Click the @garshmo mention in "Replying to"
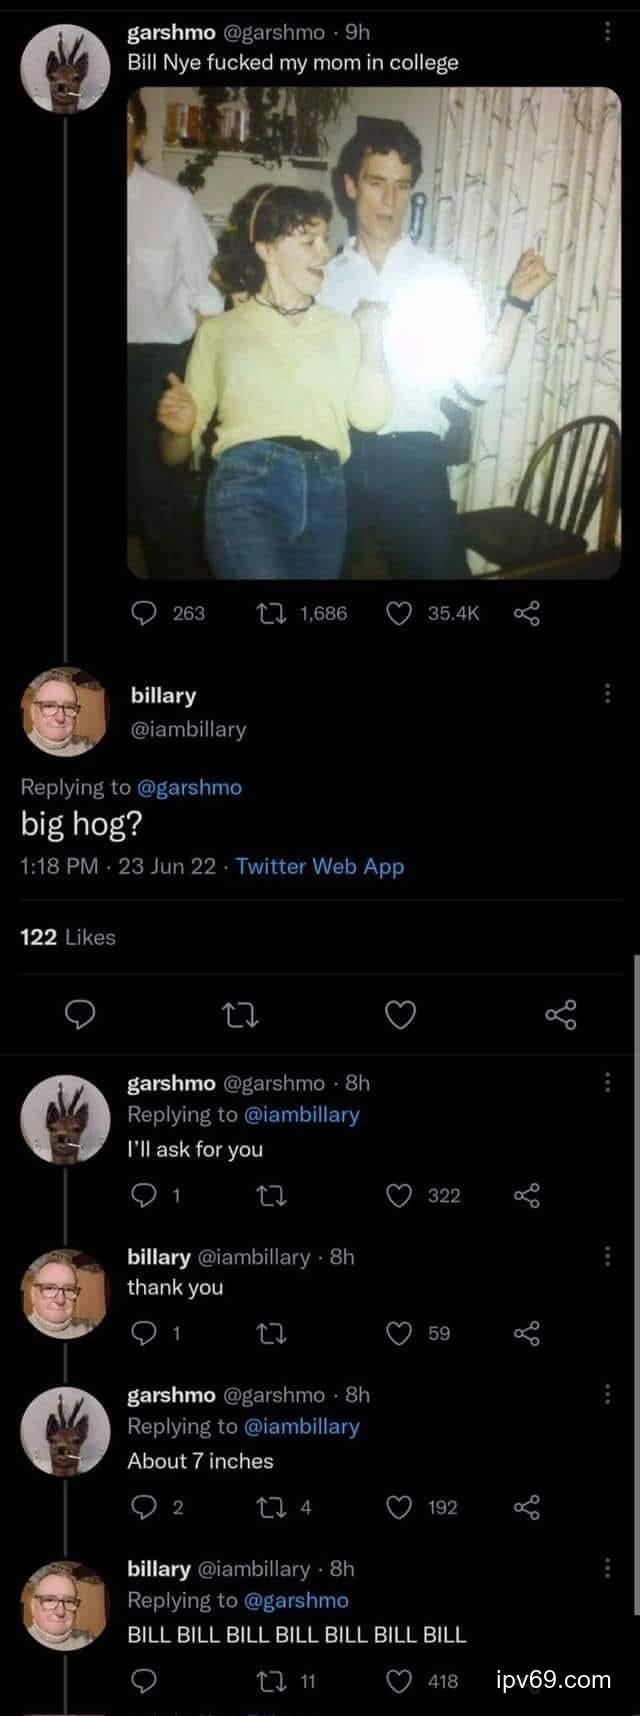This screenshot has width=640, height=1716. click(x=189, y=787)
